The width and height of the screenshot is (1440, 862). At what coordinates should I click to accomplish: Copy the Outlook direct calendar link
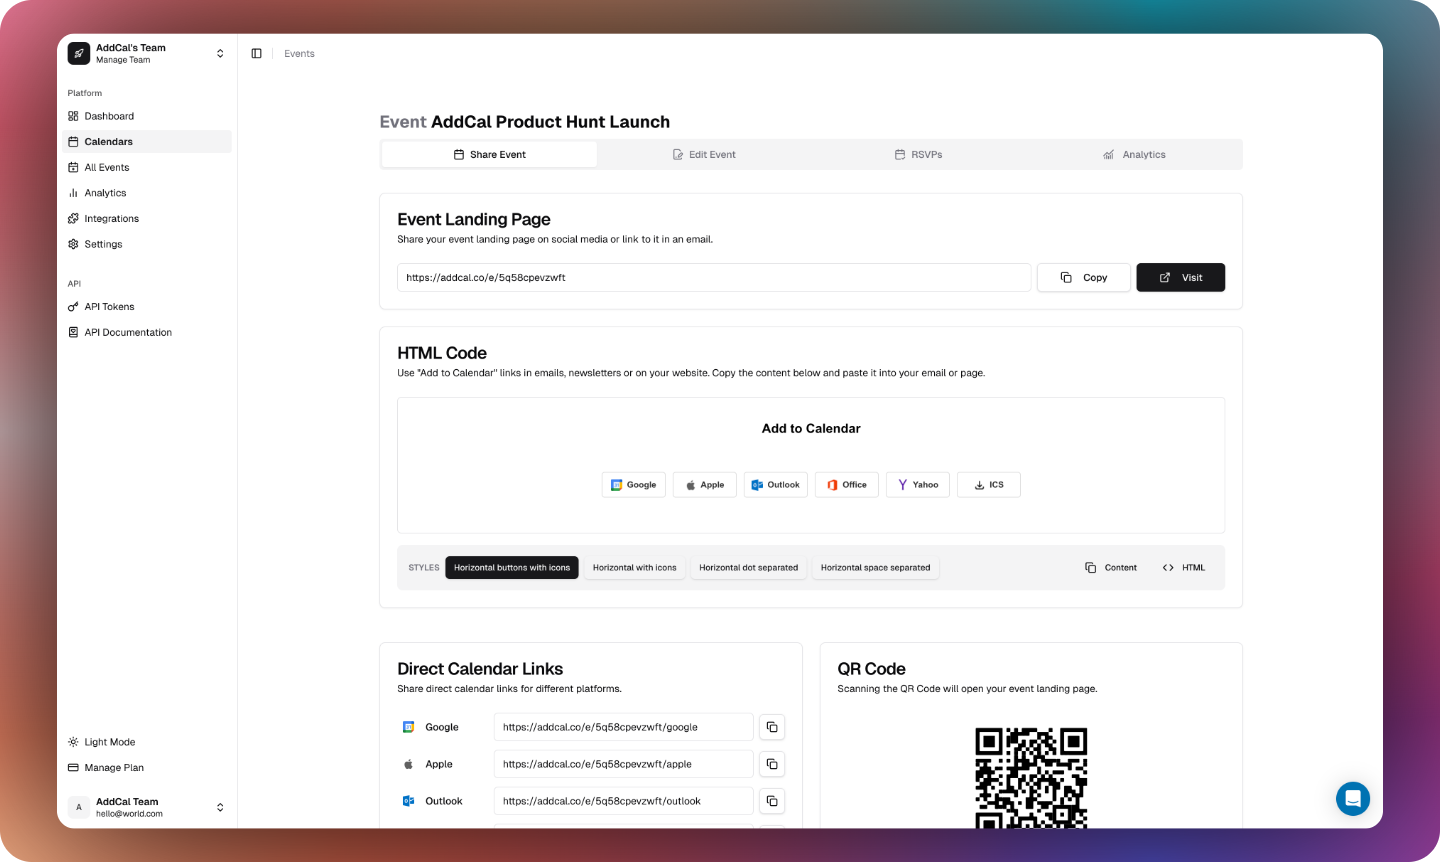(772, 801)
